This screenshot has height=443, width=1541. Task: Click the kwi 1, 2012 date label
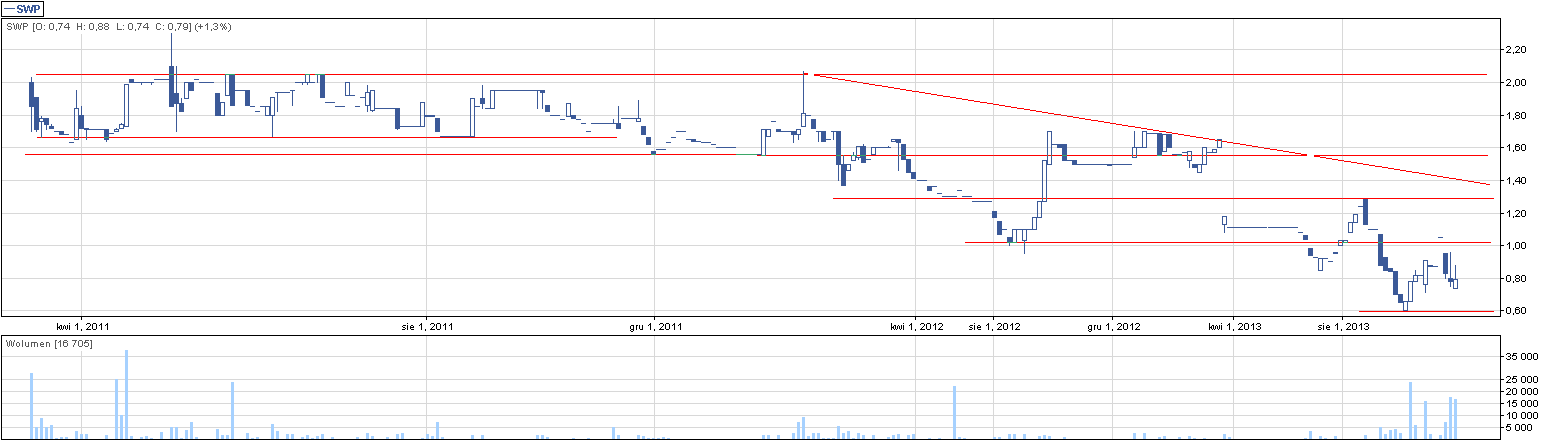[x=917, y=326]
